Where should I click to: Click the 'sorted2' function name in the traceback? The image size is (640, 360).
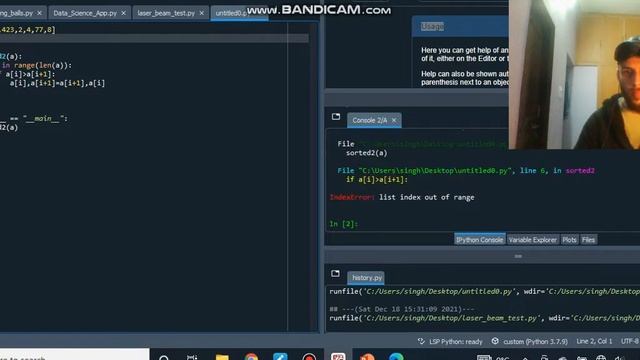pos(580,171)
